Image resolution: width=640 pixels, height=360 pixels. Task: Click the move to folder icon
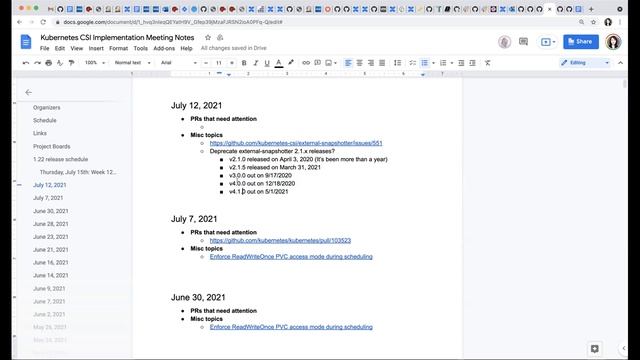pyautogui.click(x=220, y=38)
